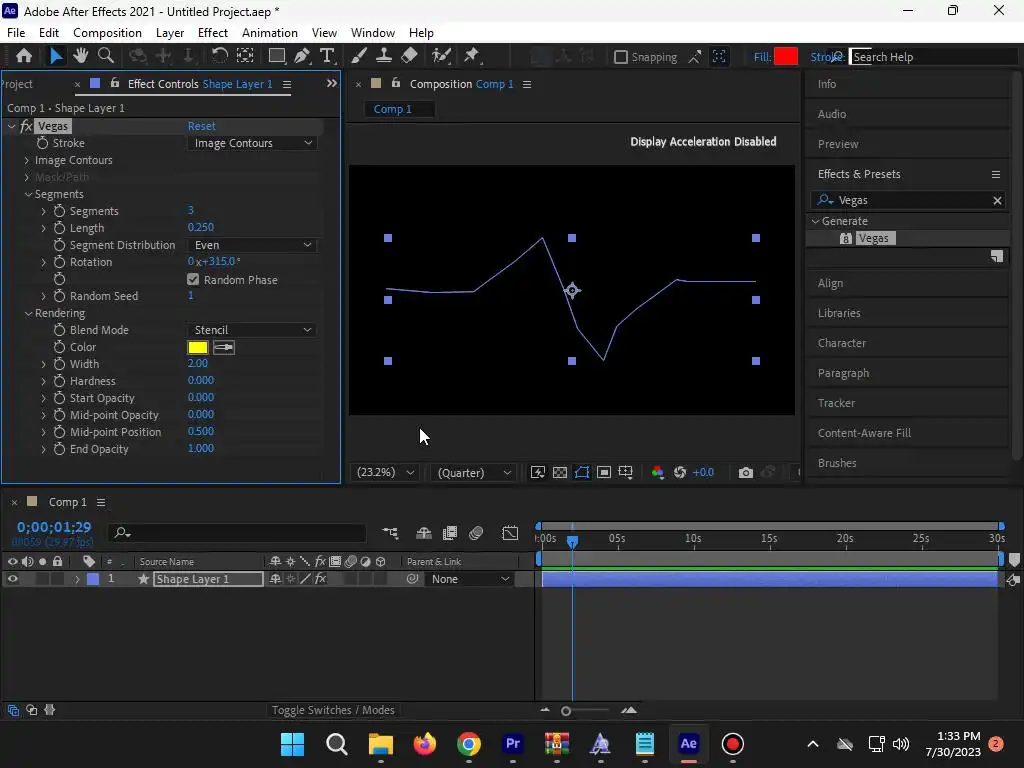Click Toggle Switches / Modes button

(333, 710)
